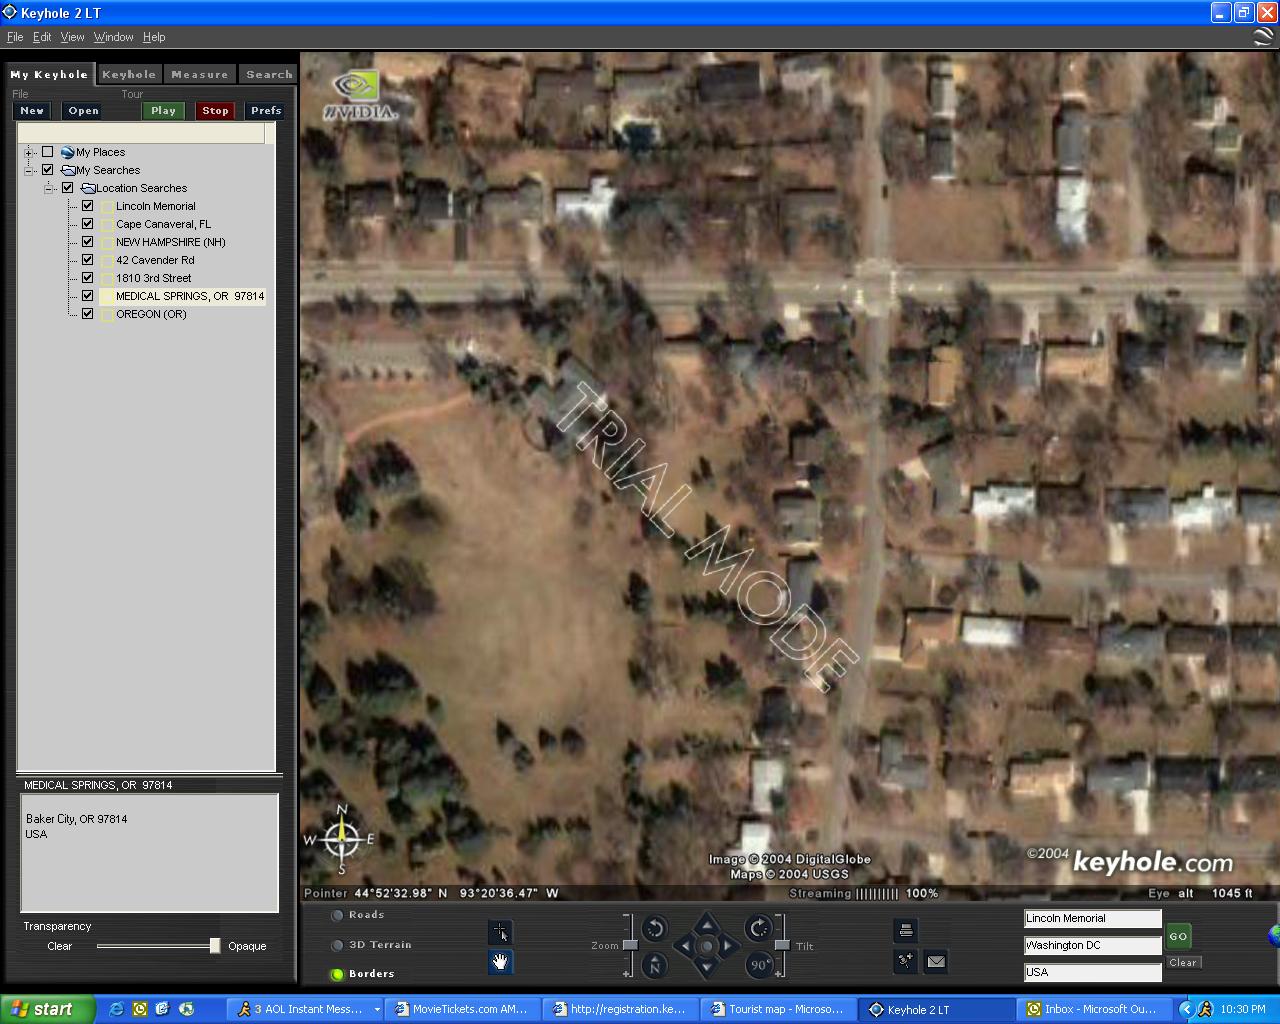Uncheck the Lincoln Memorial checkbox
This screenshot has height=1024, width=1280.
point(87,206)
